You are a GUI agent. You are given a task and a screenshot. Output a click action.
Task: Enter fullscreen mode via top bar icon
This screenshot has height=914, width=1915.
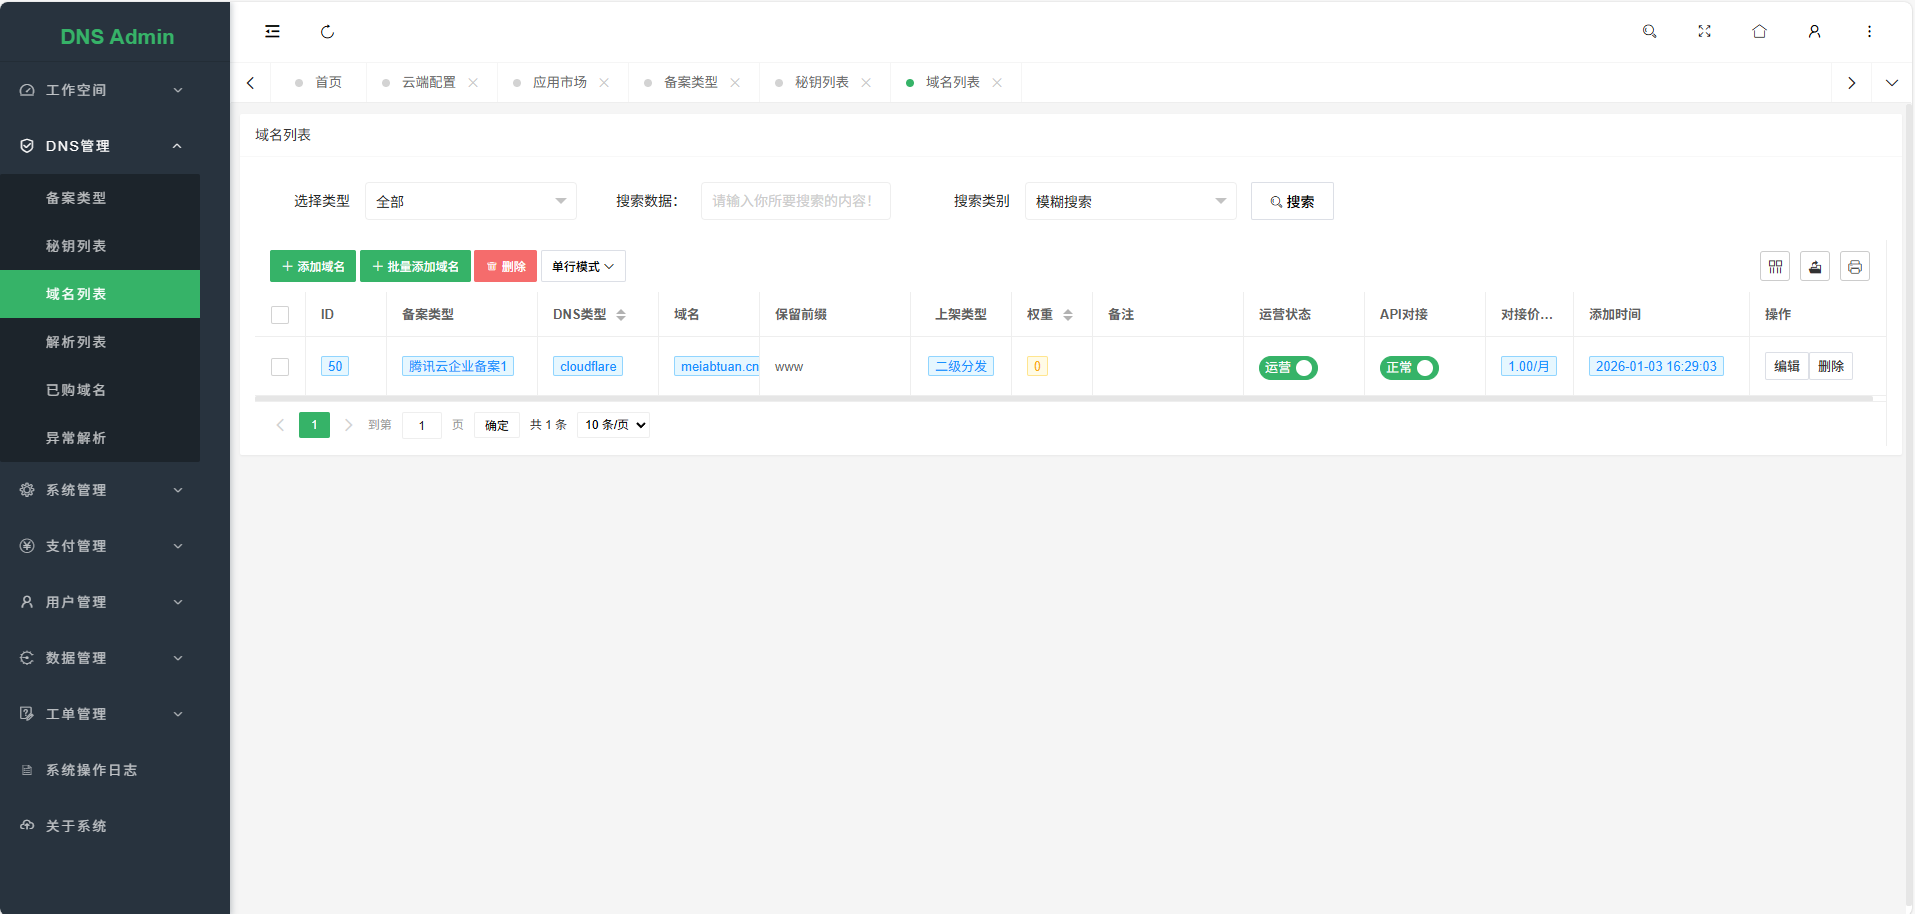coord(1704,32)
